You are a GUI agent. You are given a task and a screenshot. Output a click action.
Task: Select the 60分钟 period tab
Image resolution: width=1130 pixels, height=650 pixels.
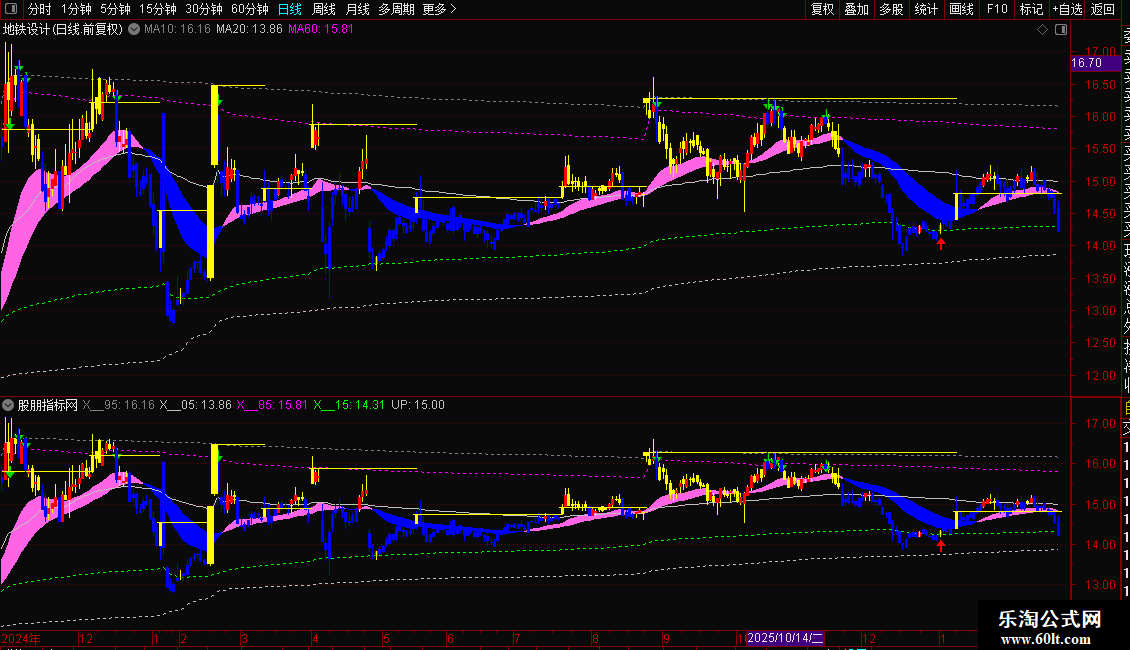(x=250, y=9)
